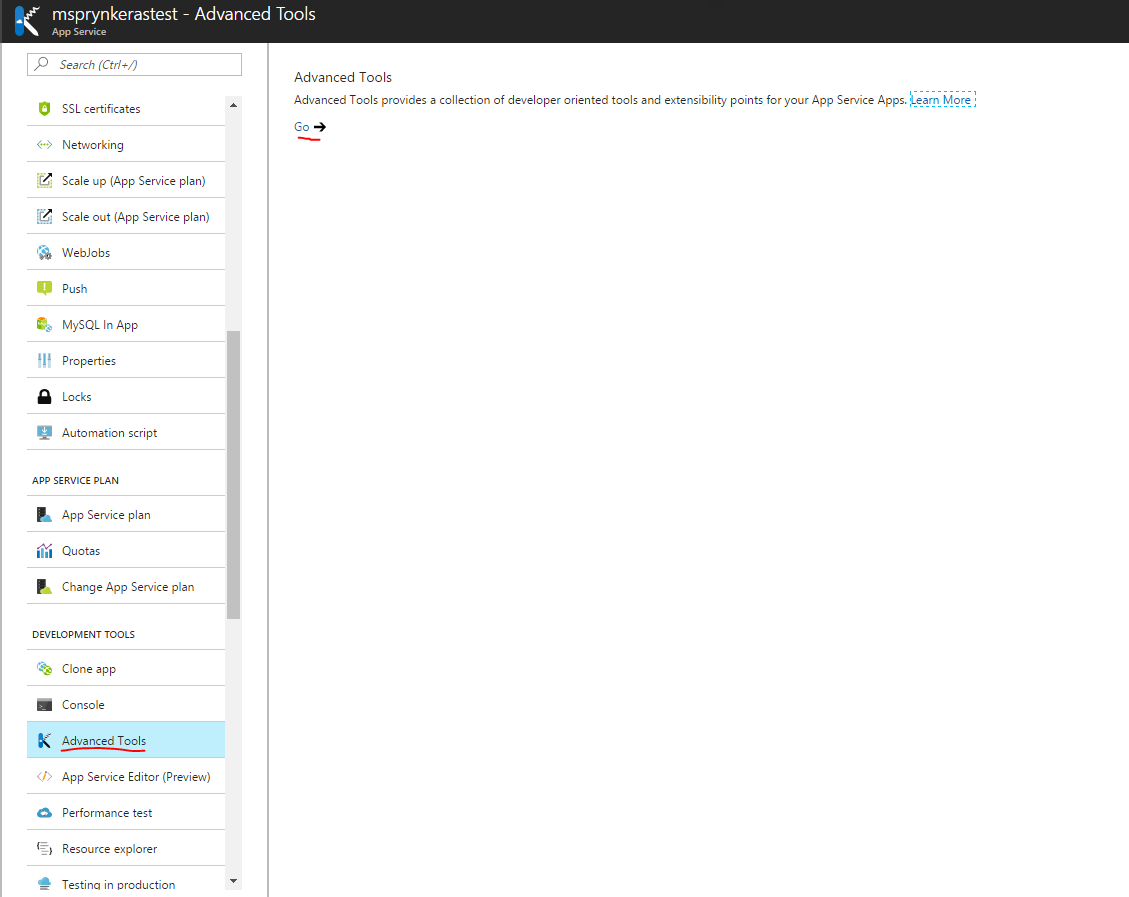Click the DEVELOPMENT TOOLS section heading

tap(84, 634)
